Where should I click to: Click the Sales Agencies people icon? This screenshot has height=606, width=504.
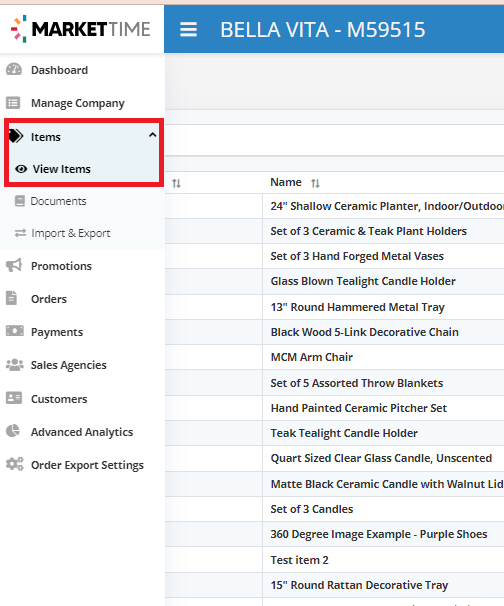(x=15, y=364)
